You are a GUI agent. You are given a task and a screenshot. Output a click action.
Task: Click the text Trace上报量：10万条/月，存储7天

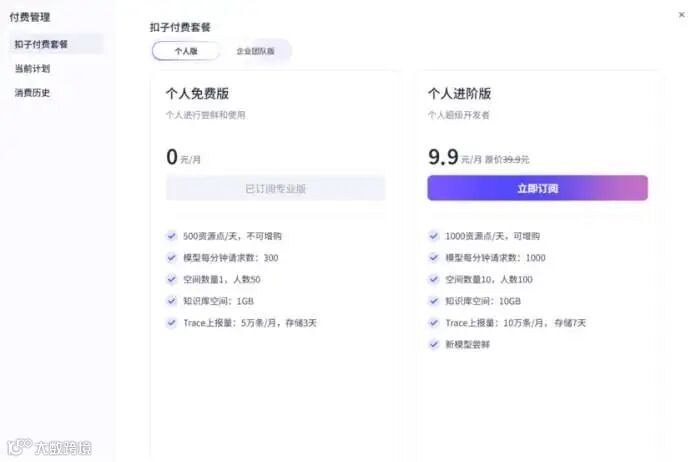pyautogui.click(x=515, y=323)
